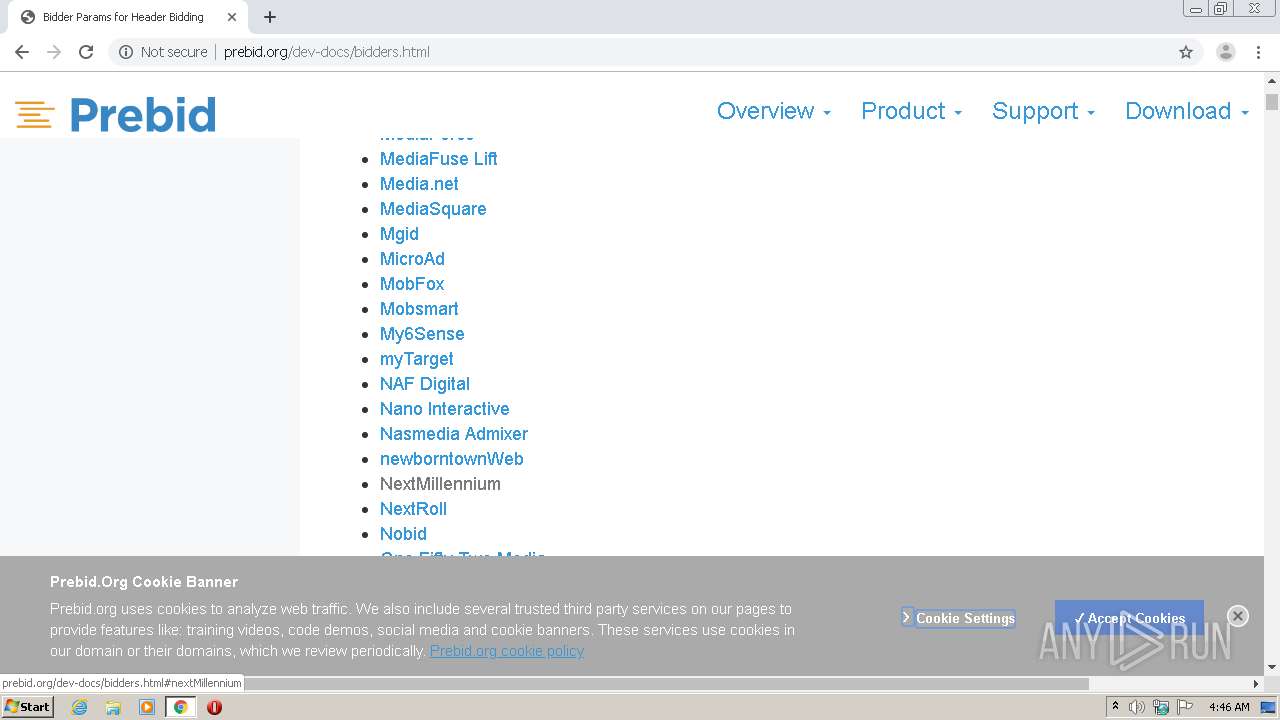
Task: Launch Internet Explorer from taskbar
Action: (79, 707)
